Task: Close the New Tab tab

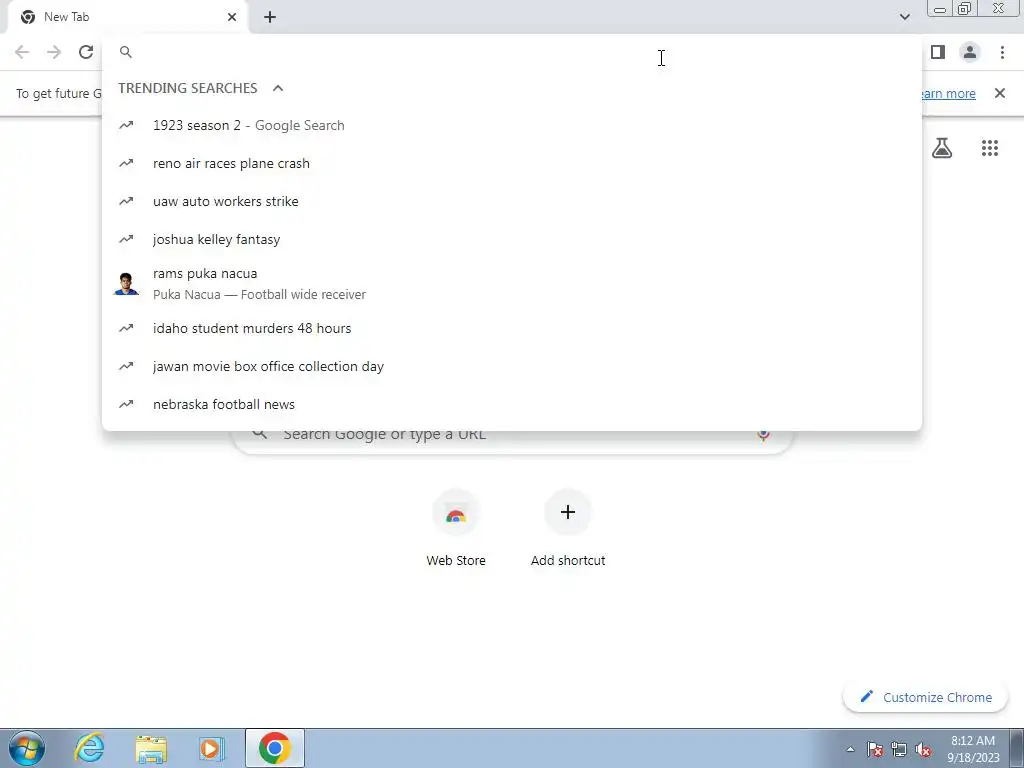Action: (x=232, y=17)
